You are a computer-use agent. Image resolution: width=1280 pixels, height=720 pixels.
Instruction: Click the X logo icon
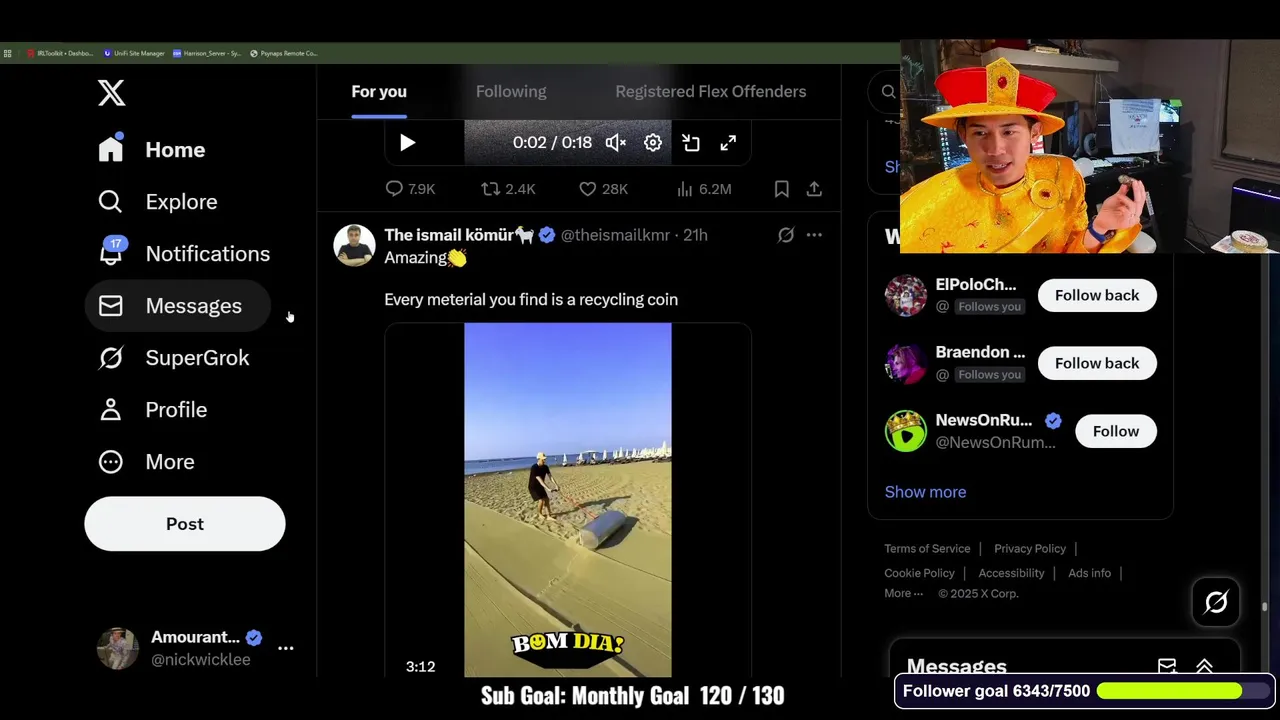click(111, 93)
